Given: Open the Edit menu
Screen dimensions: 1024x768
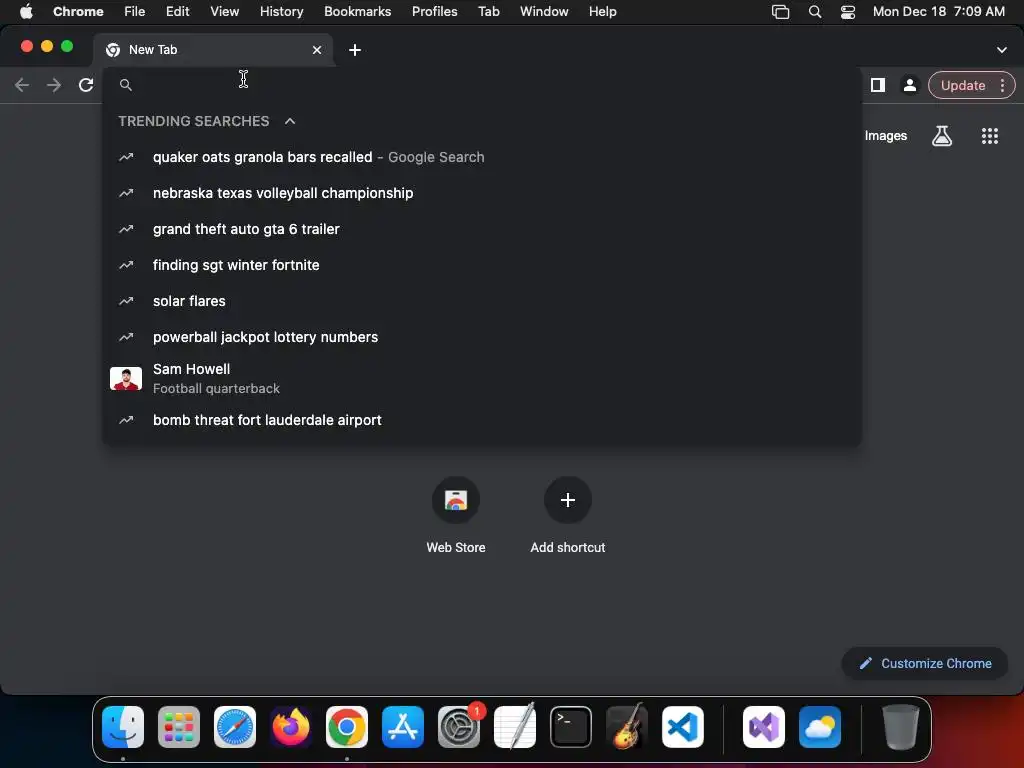Looking at the screenshot, I should (177, 12).
